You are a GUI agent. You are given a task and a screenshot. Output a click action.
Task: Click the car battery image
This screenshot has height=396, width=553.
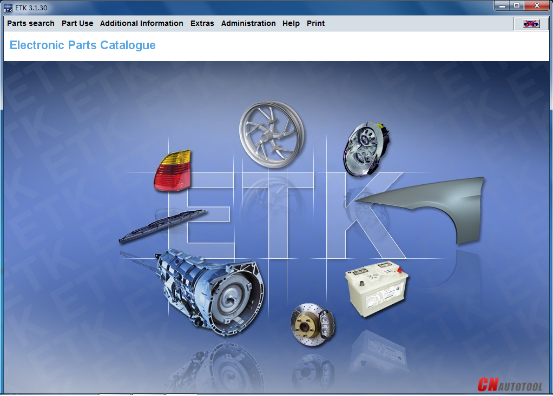pos(376,288)
